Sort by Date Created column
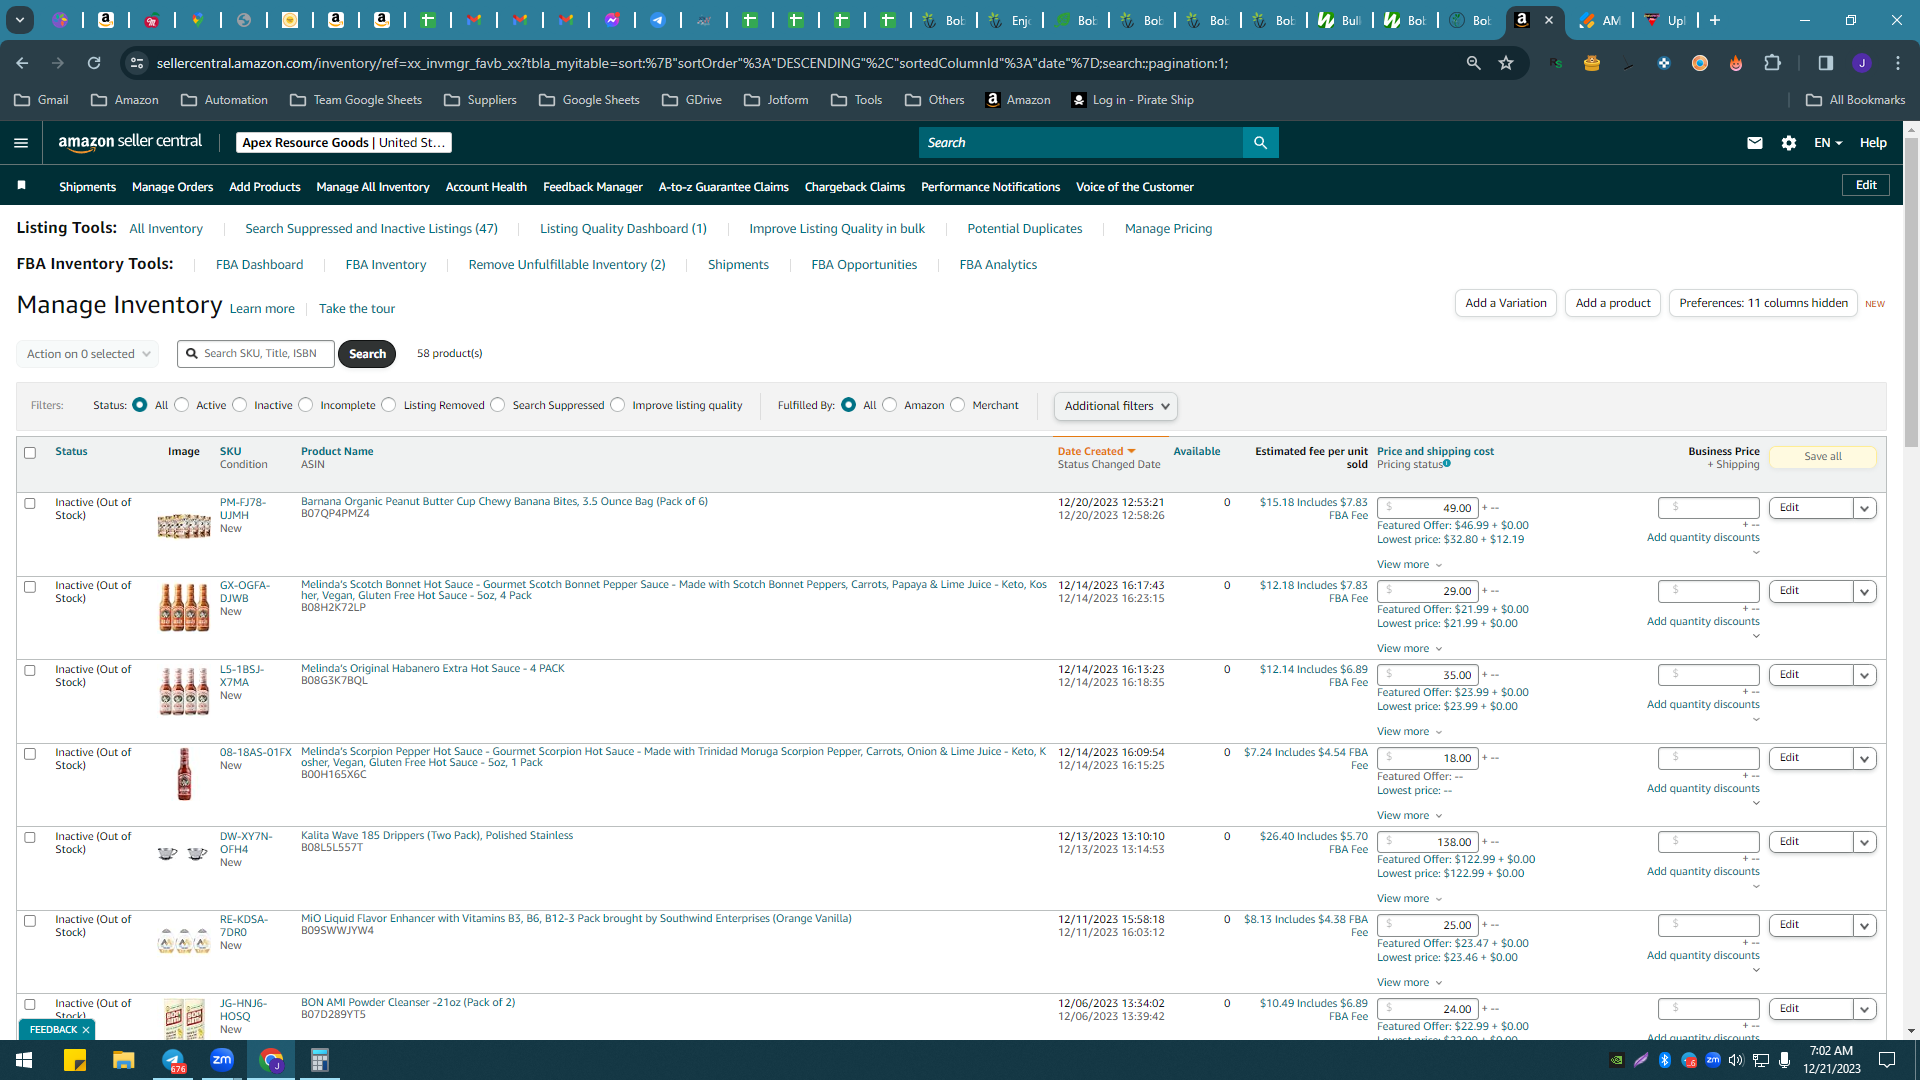1920x1080 pixels. (1096, 452)
